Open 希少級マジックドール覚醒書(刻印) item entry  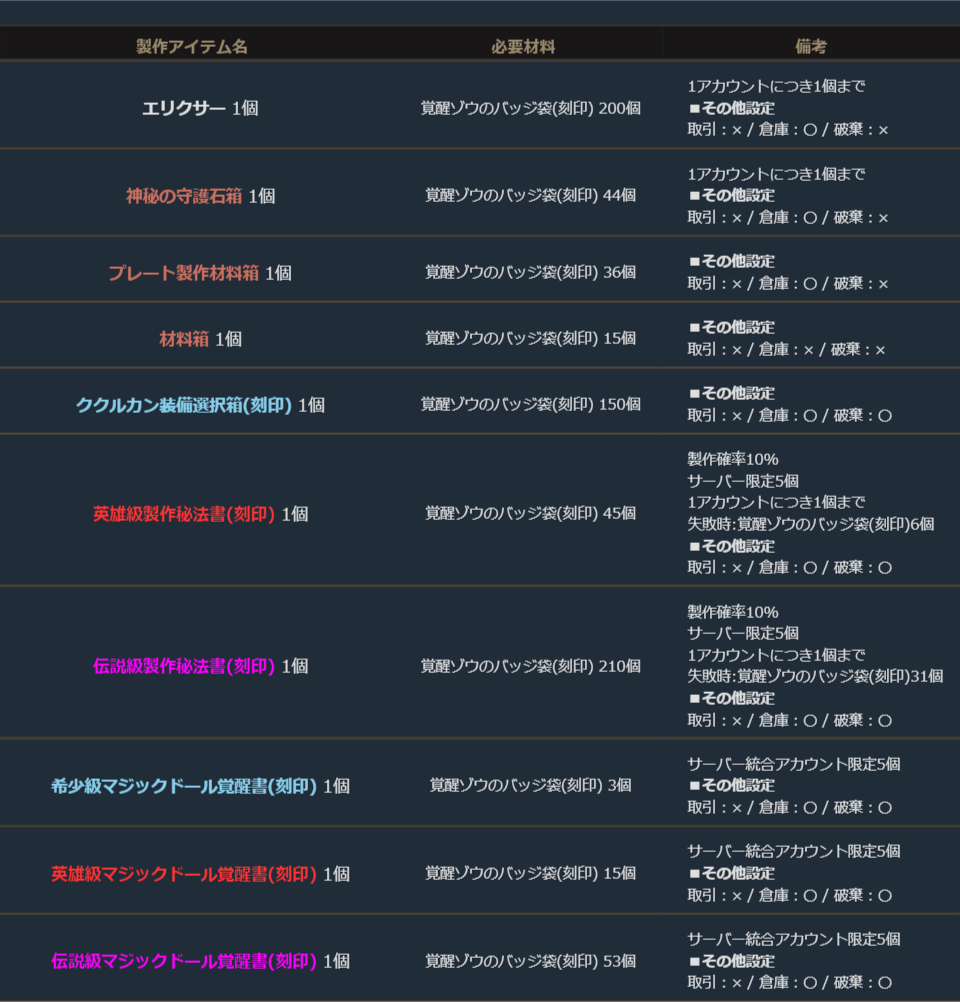(x=184, y=786)
